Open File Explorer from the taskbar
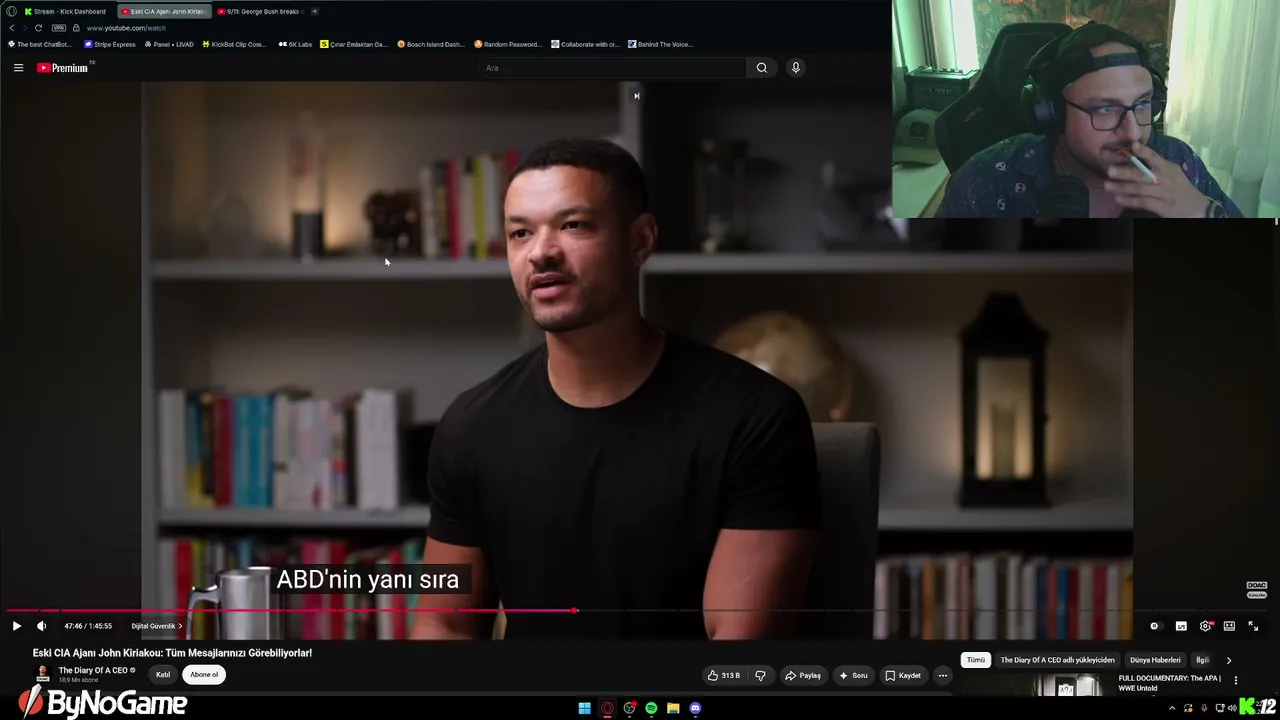Image resolution: width=1280 pixels, height=720 pixels. coord(673,708)
